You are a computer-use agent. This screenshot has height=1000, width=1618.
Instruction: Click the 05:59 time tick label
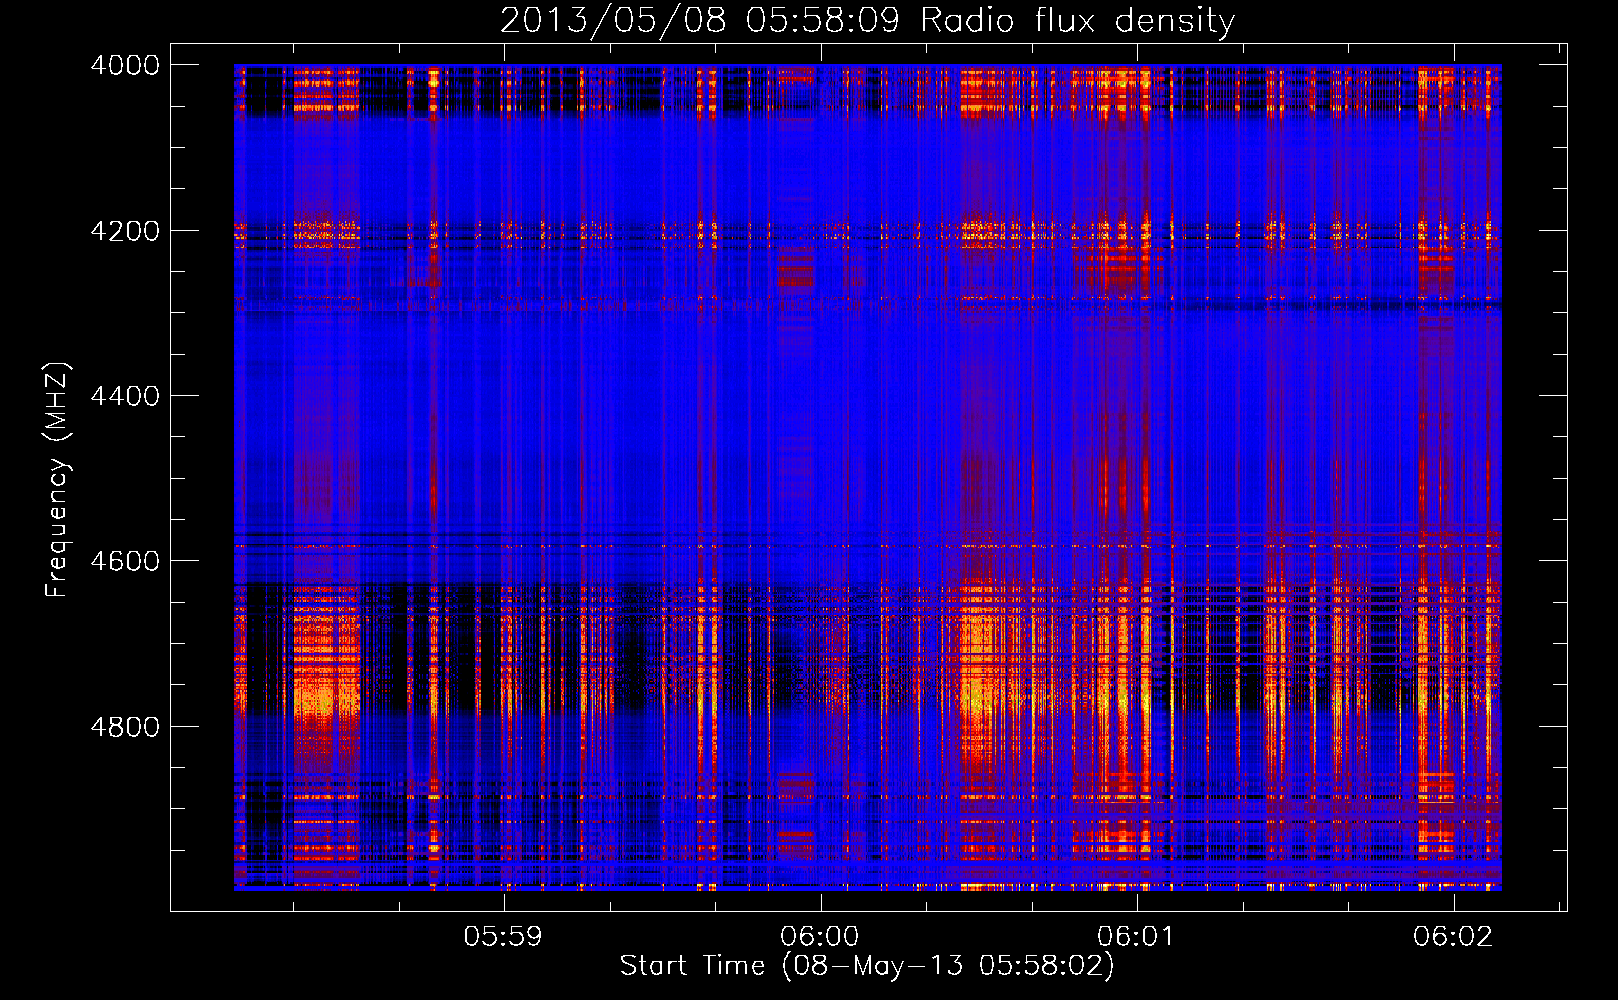(504, 937)
